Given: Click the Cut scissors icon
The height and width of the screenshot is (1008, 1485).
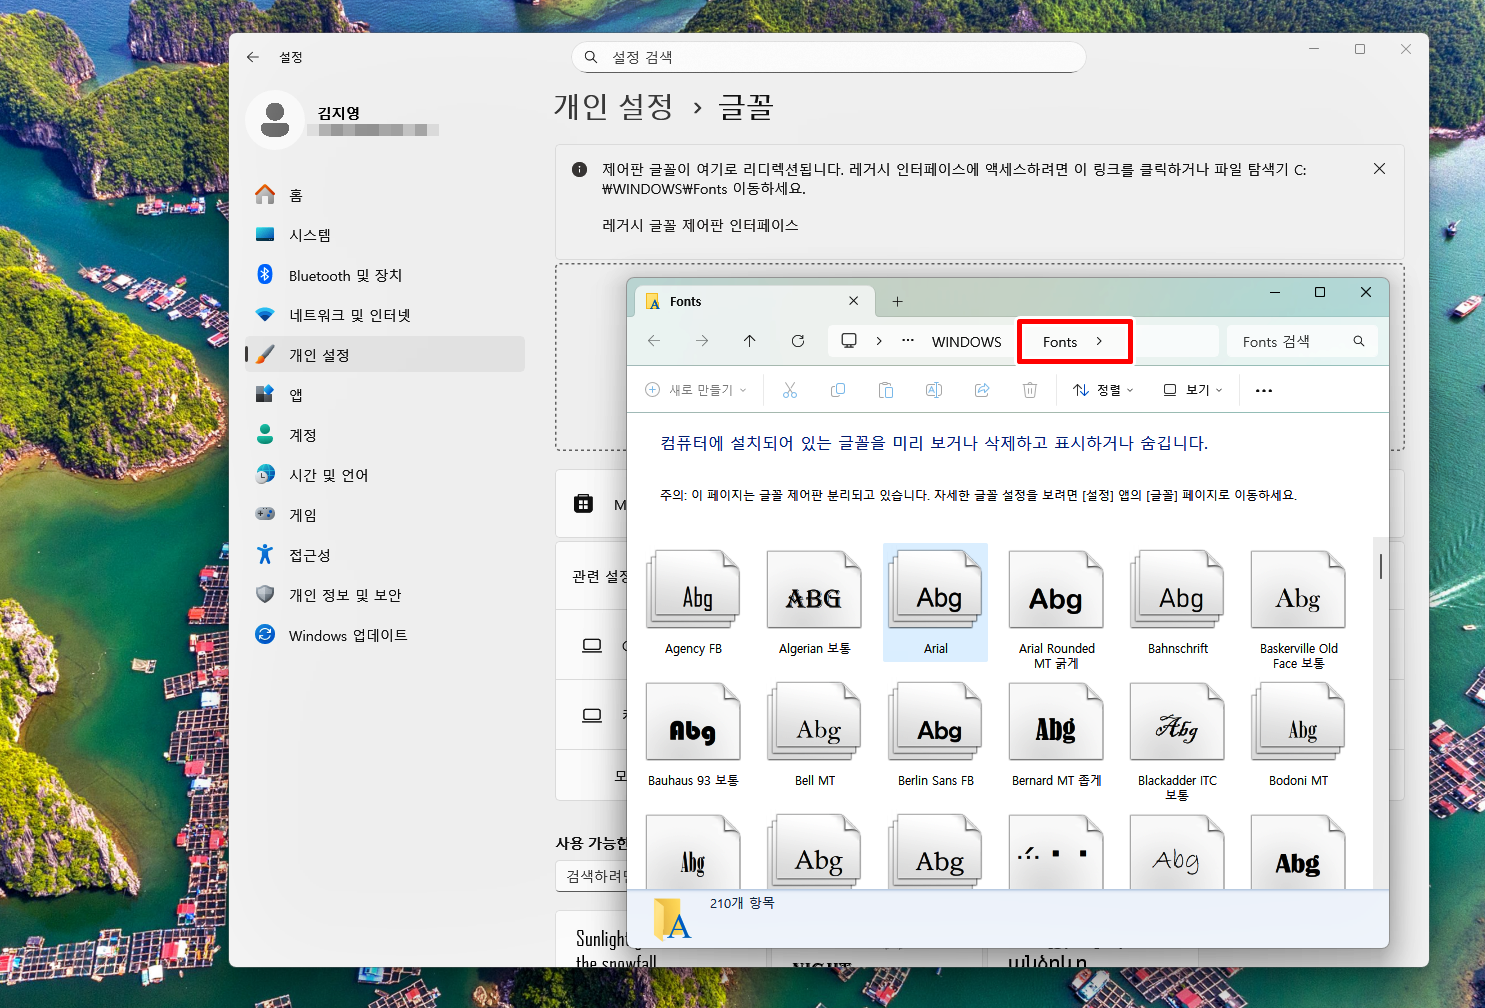Looking at the screenshot, I should tap(790, 390).
